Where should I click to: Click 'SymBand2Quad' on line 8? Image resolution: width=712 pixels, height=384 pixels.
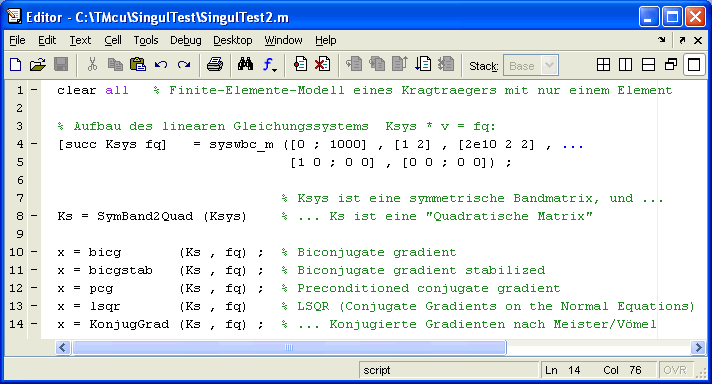pos(145,216)
